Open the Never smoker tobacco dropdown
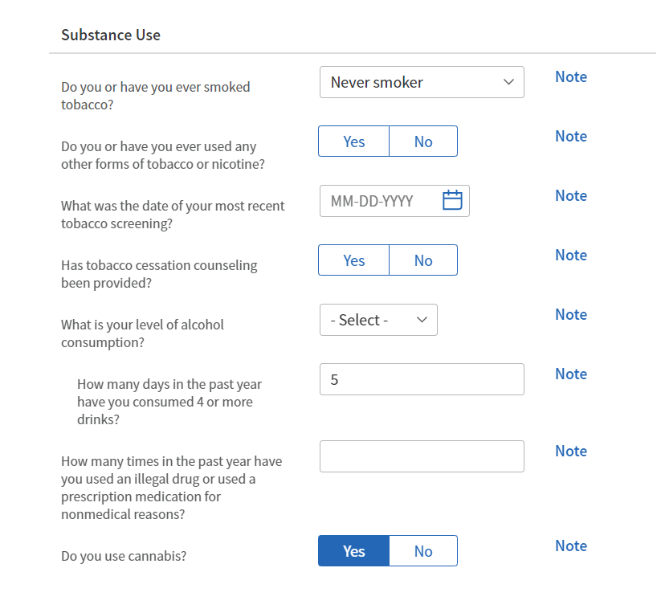 click(x=421, y=82)
